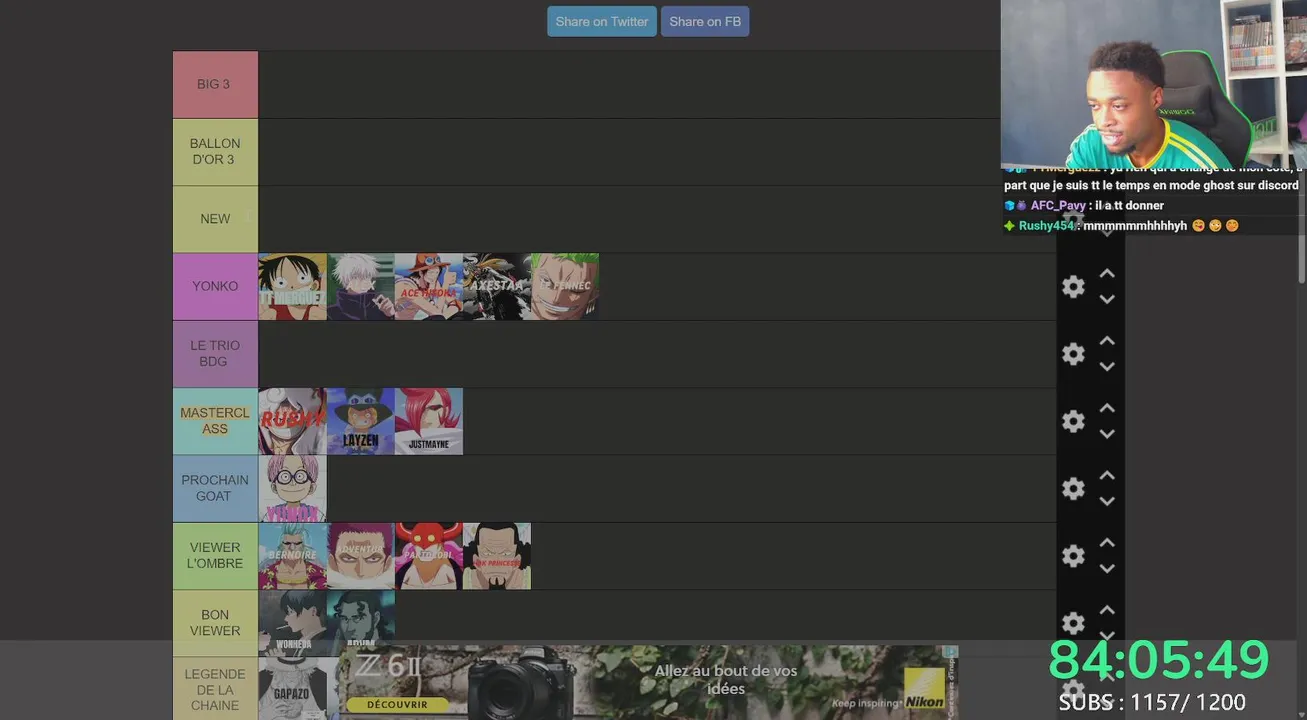Move YONKO tier down with arrow
The width and height of the screenshot is (1307, 720).
coord(1107,299)
